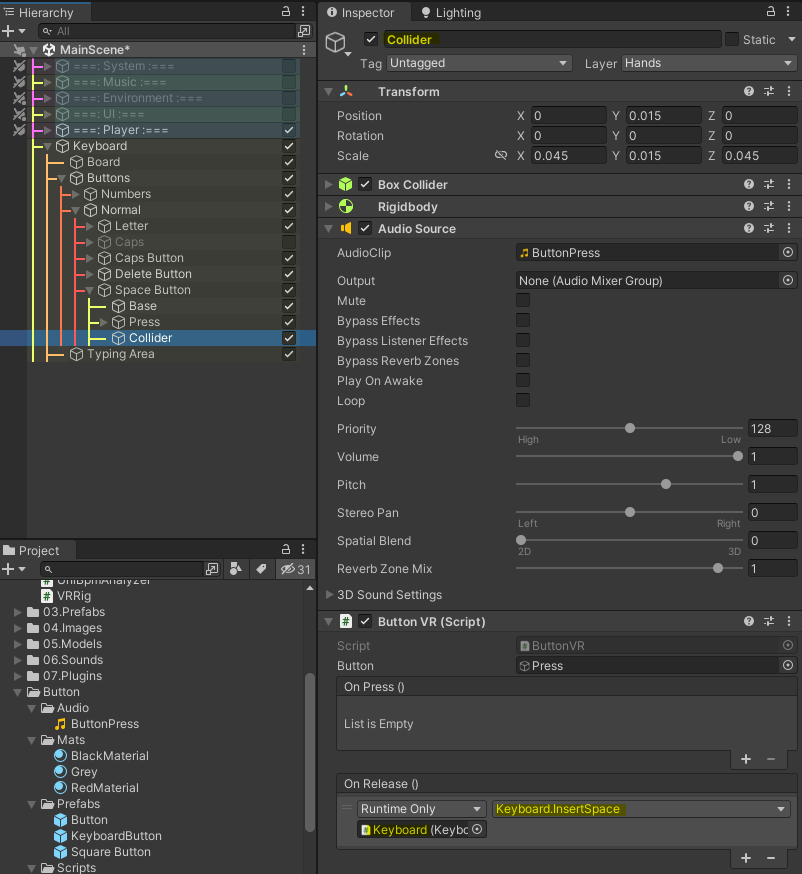
Task: Lock the Project panel
Action: (286, 549)
